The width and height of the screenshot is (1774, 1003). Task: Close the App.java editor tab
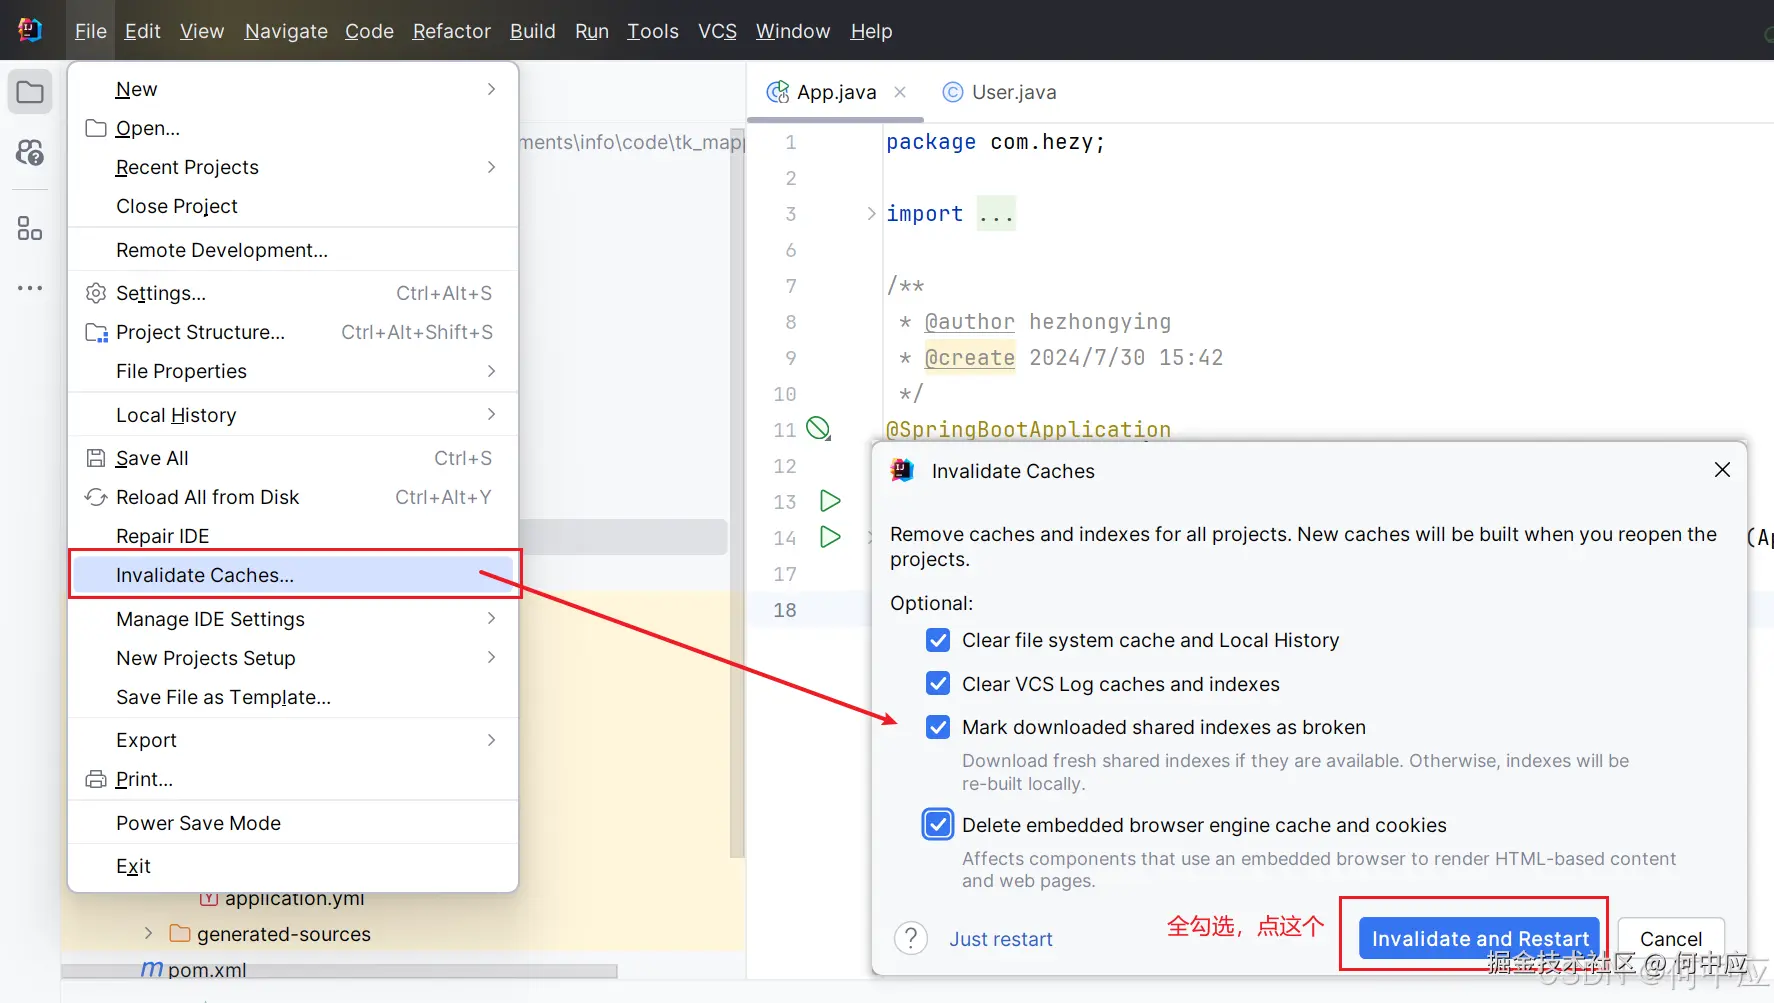(900, 92)
